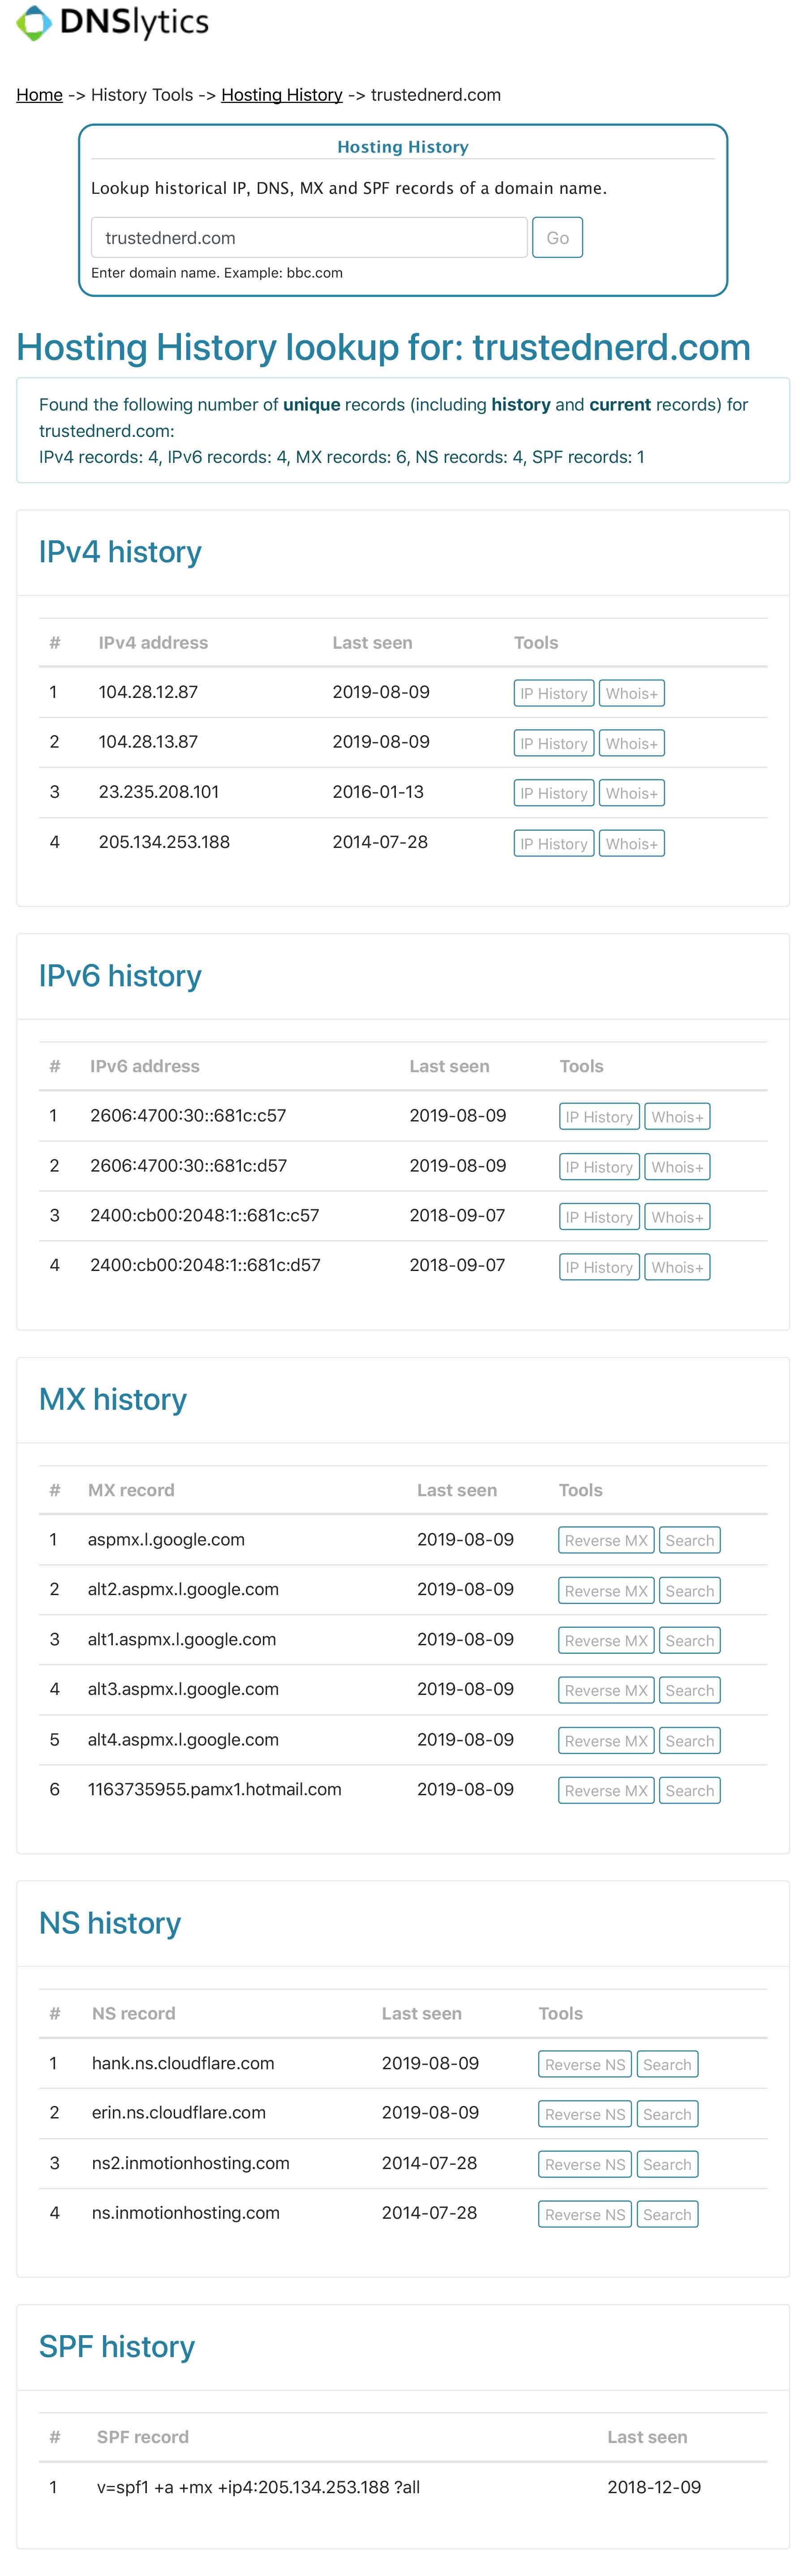Click Reverse NS for ns2.inmotionhosting.com
807x2576 pixels.
pyautogui.click(x=585, y=2165)
